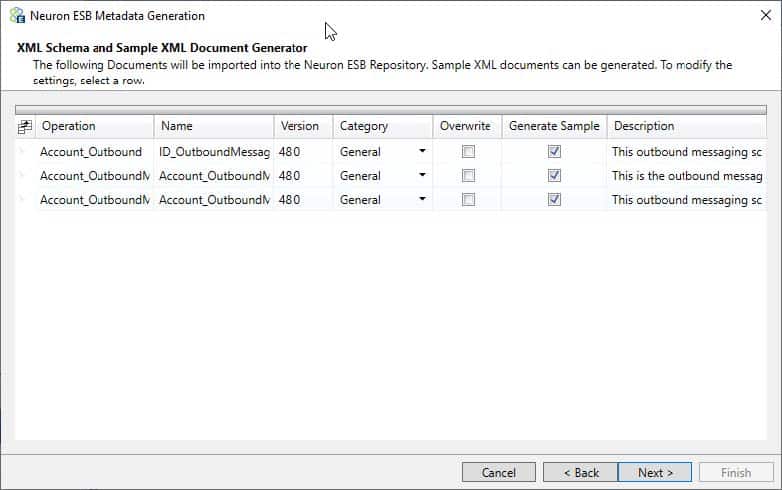Viewport: 782px width, 490px height.
Task: Click the Cancel button
Action: [x=499, y=472]
